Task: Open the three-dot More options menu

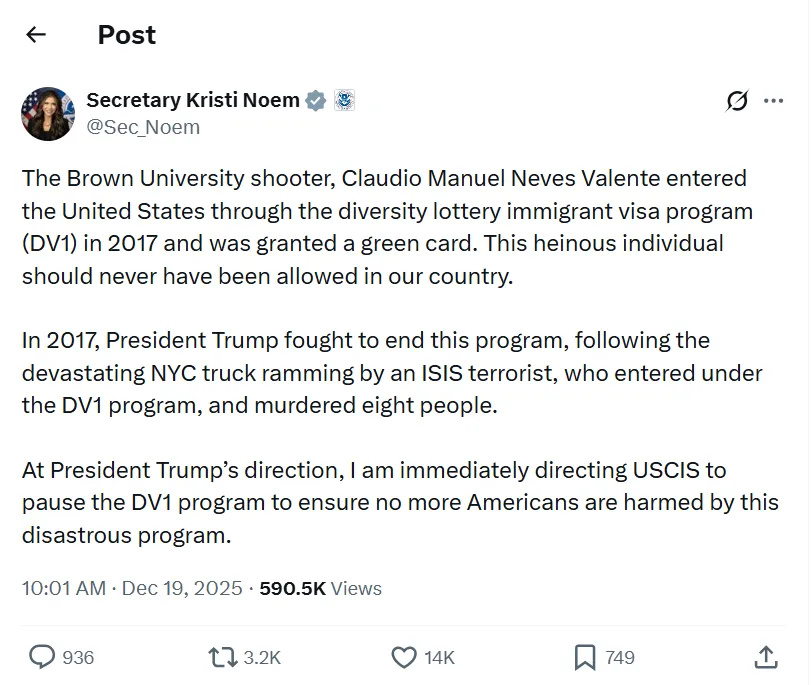Action: click(773, 100)
